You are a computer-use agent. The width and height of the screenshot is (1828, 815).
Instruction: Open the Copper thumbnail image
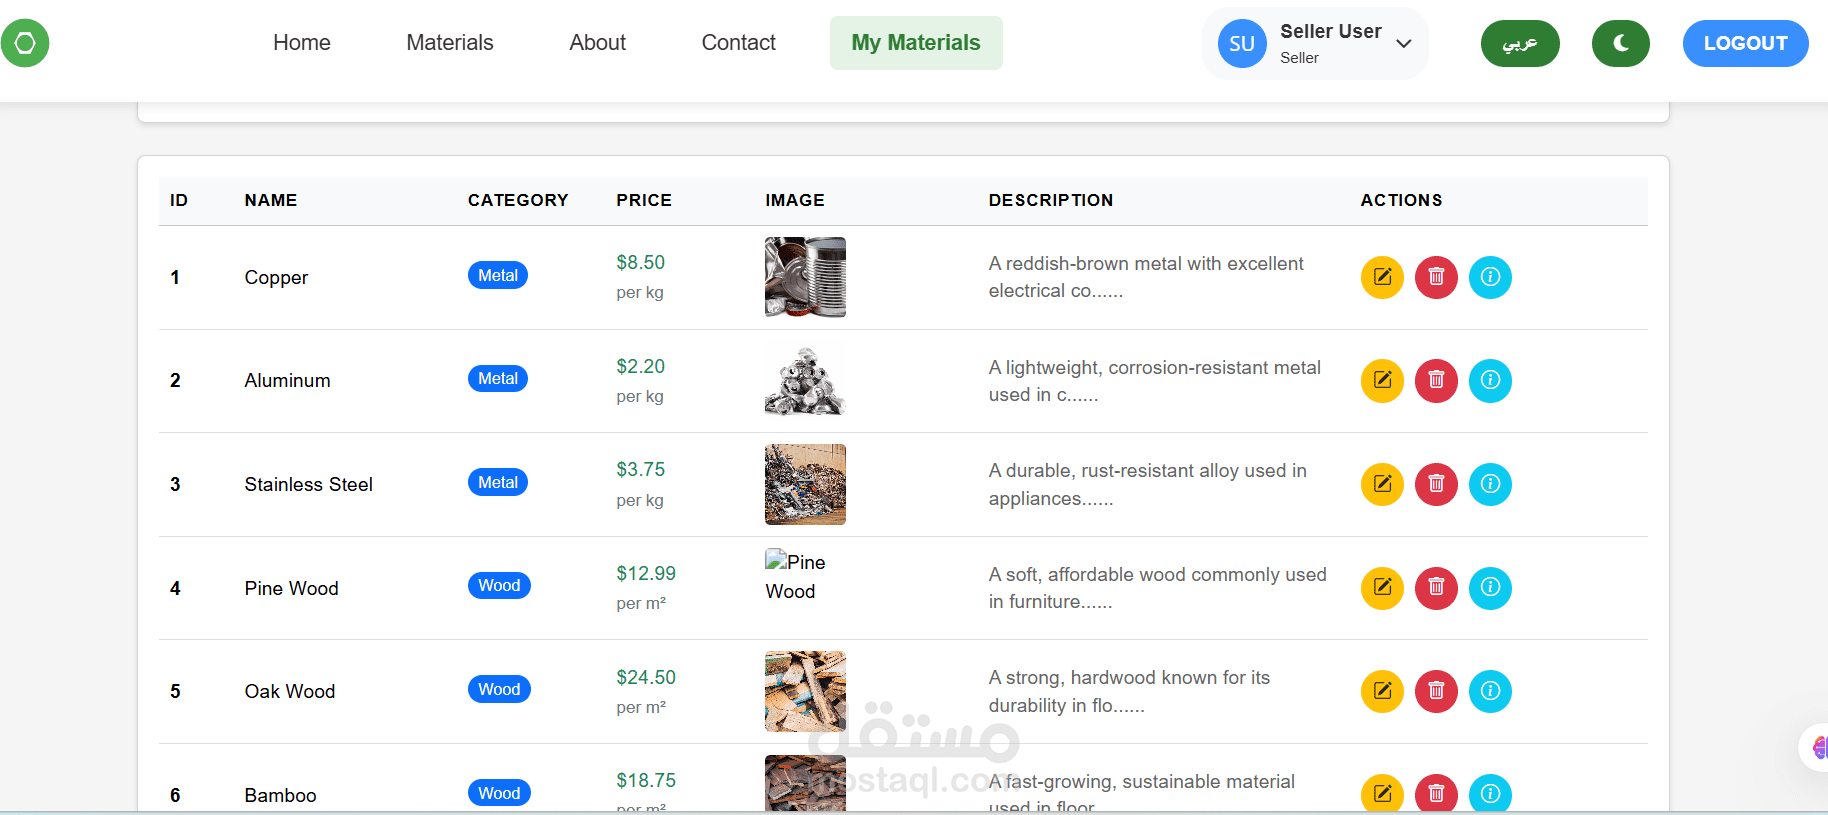[805, 277]
